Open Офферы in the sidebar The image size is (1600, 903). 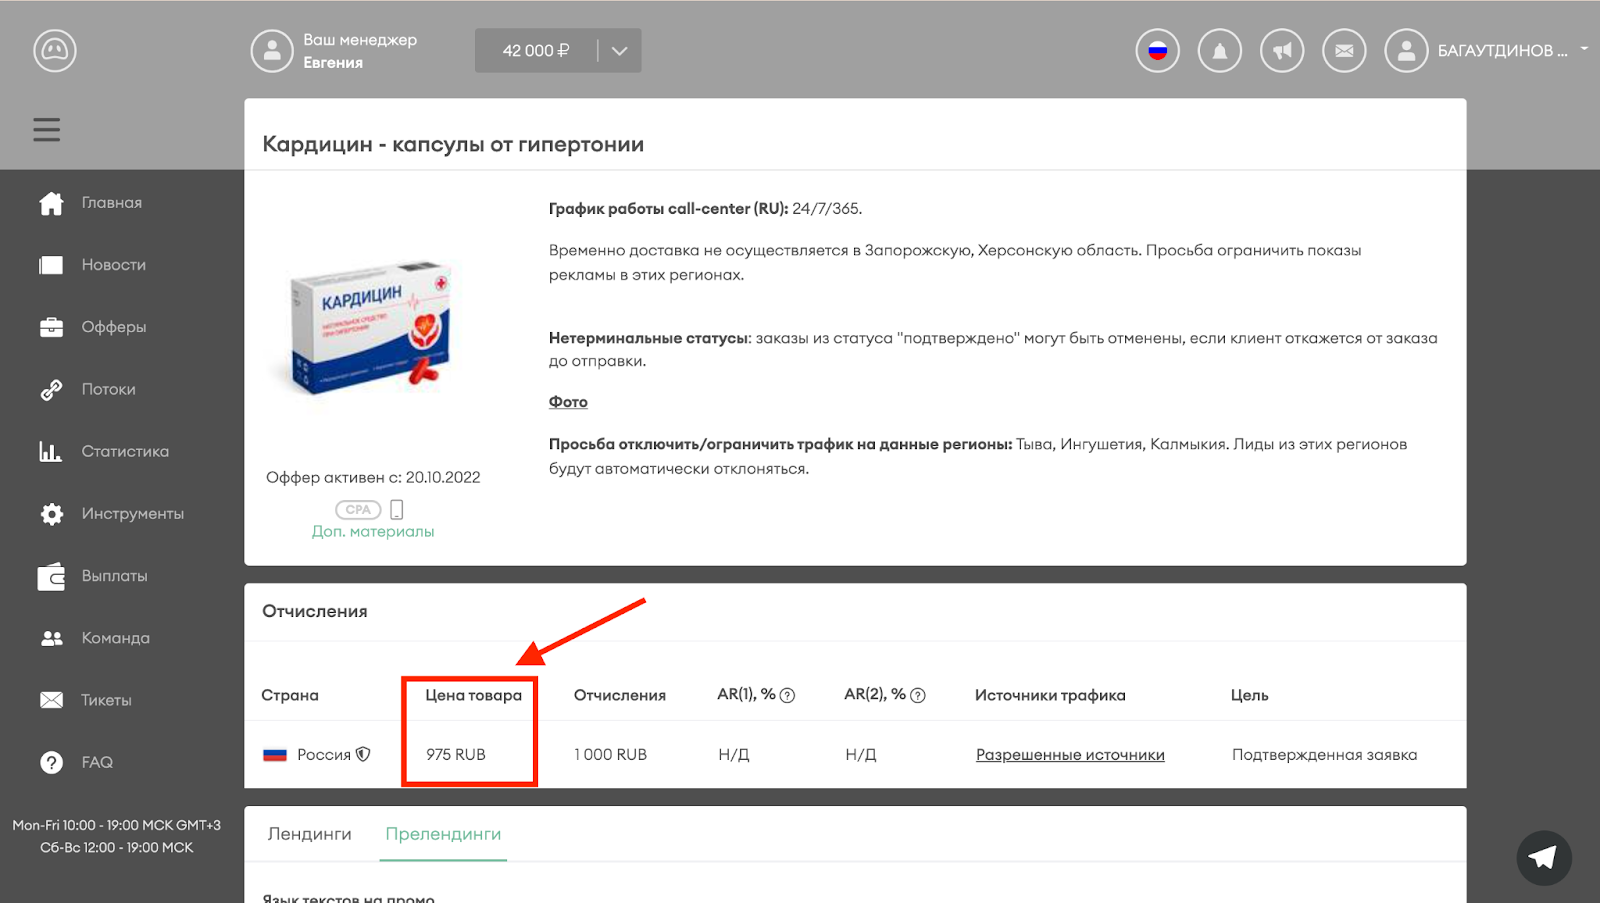pyautogui.click(x=114, y=327)
